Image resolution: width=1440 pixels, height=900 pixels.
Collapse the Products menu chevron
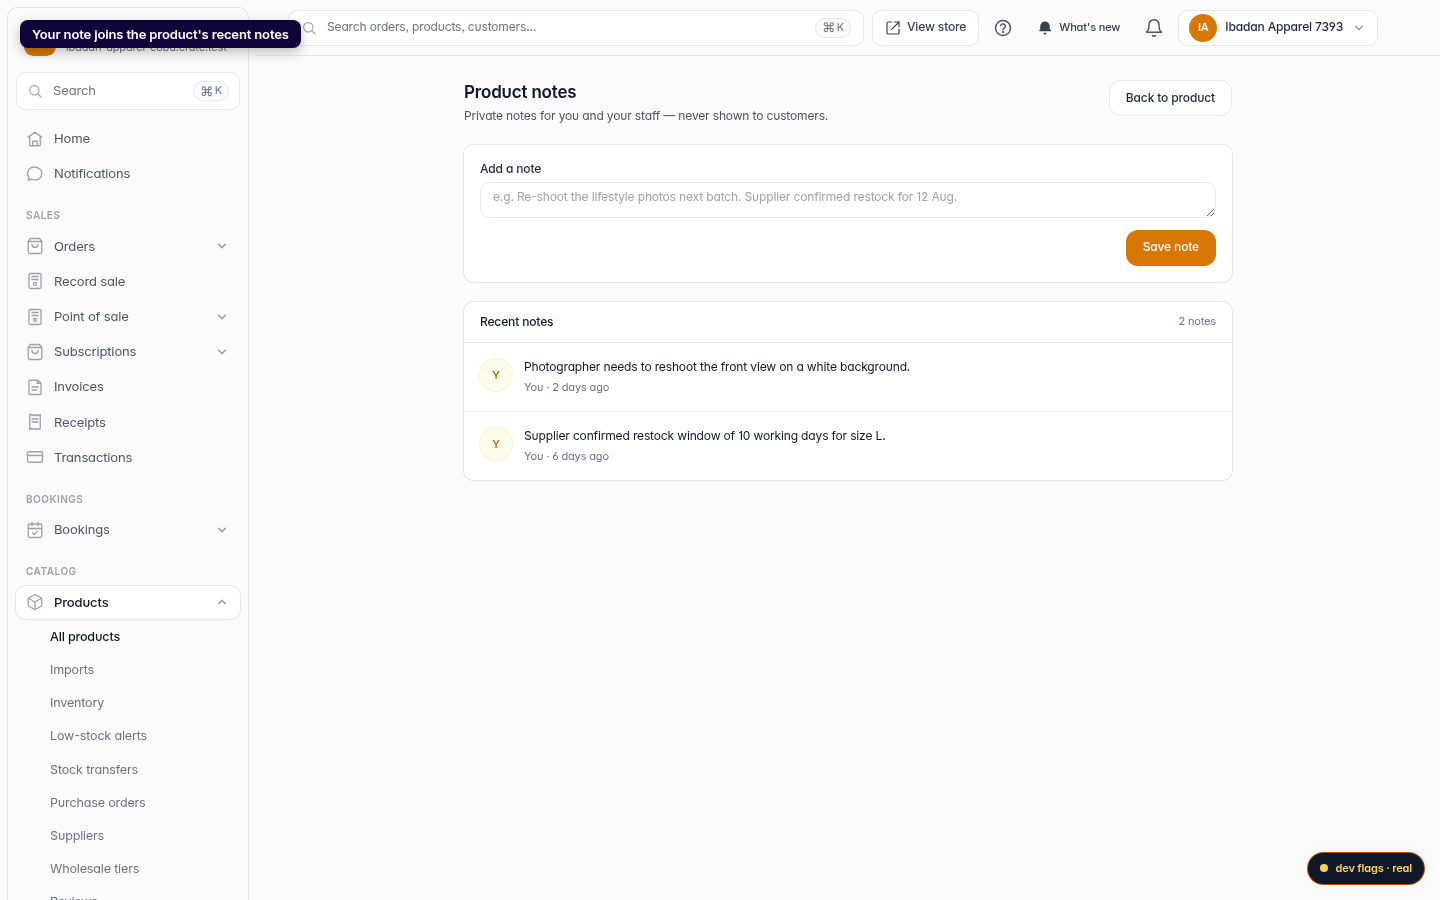click(222, 602)
